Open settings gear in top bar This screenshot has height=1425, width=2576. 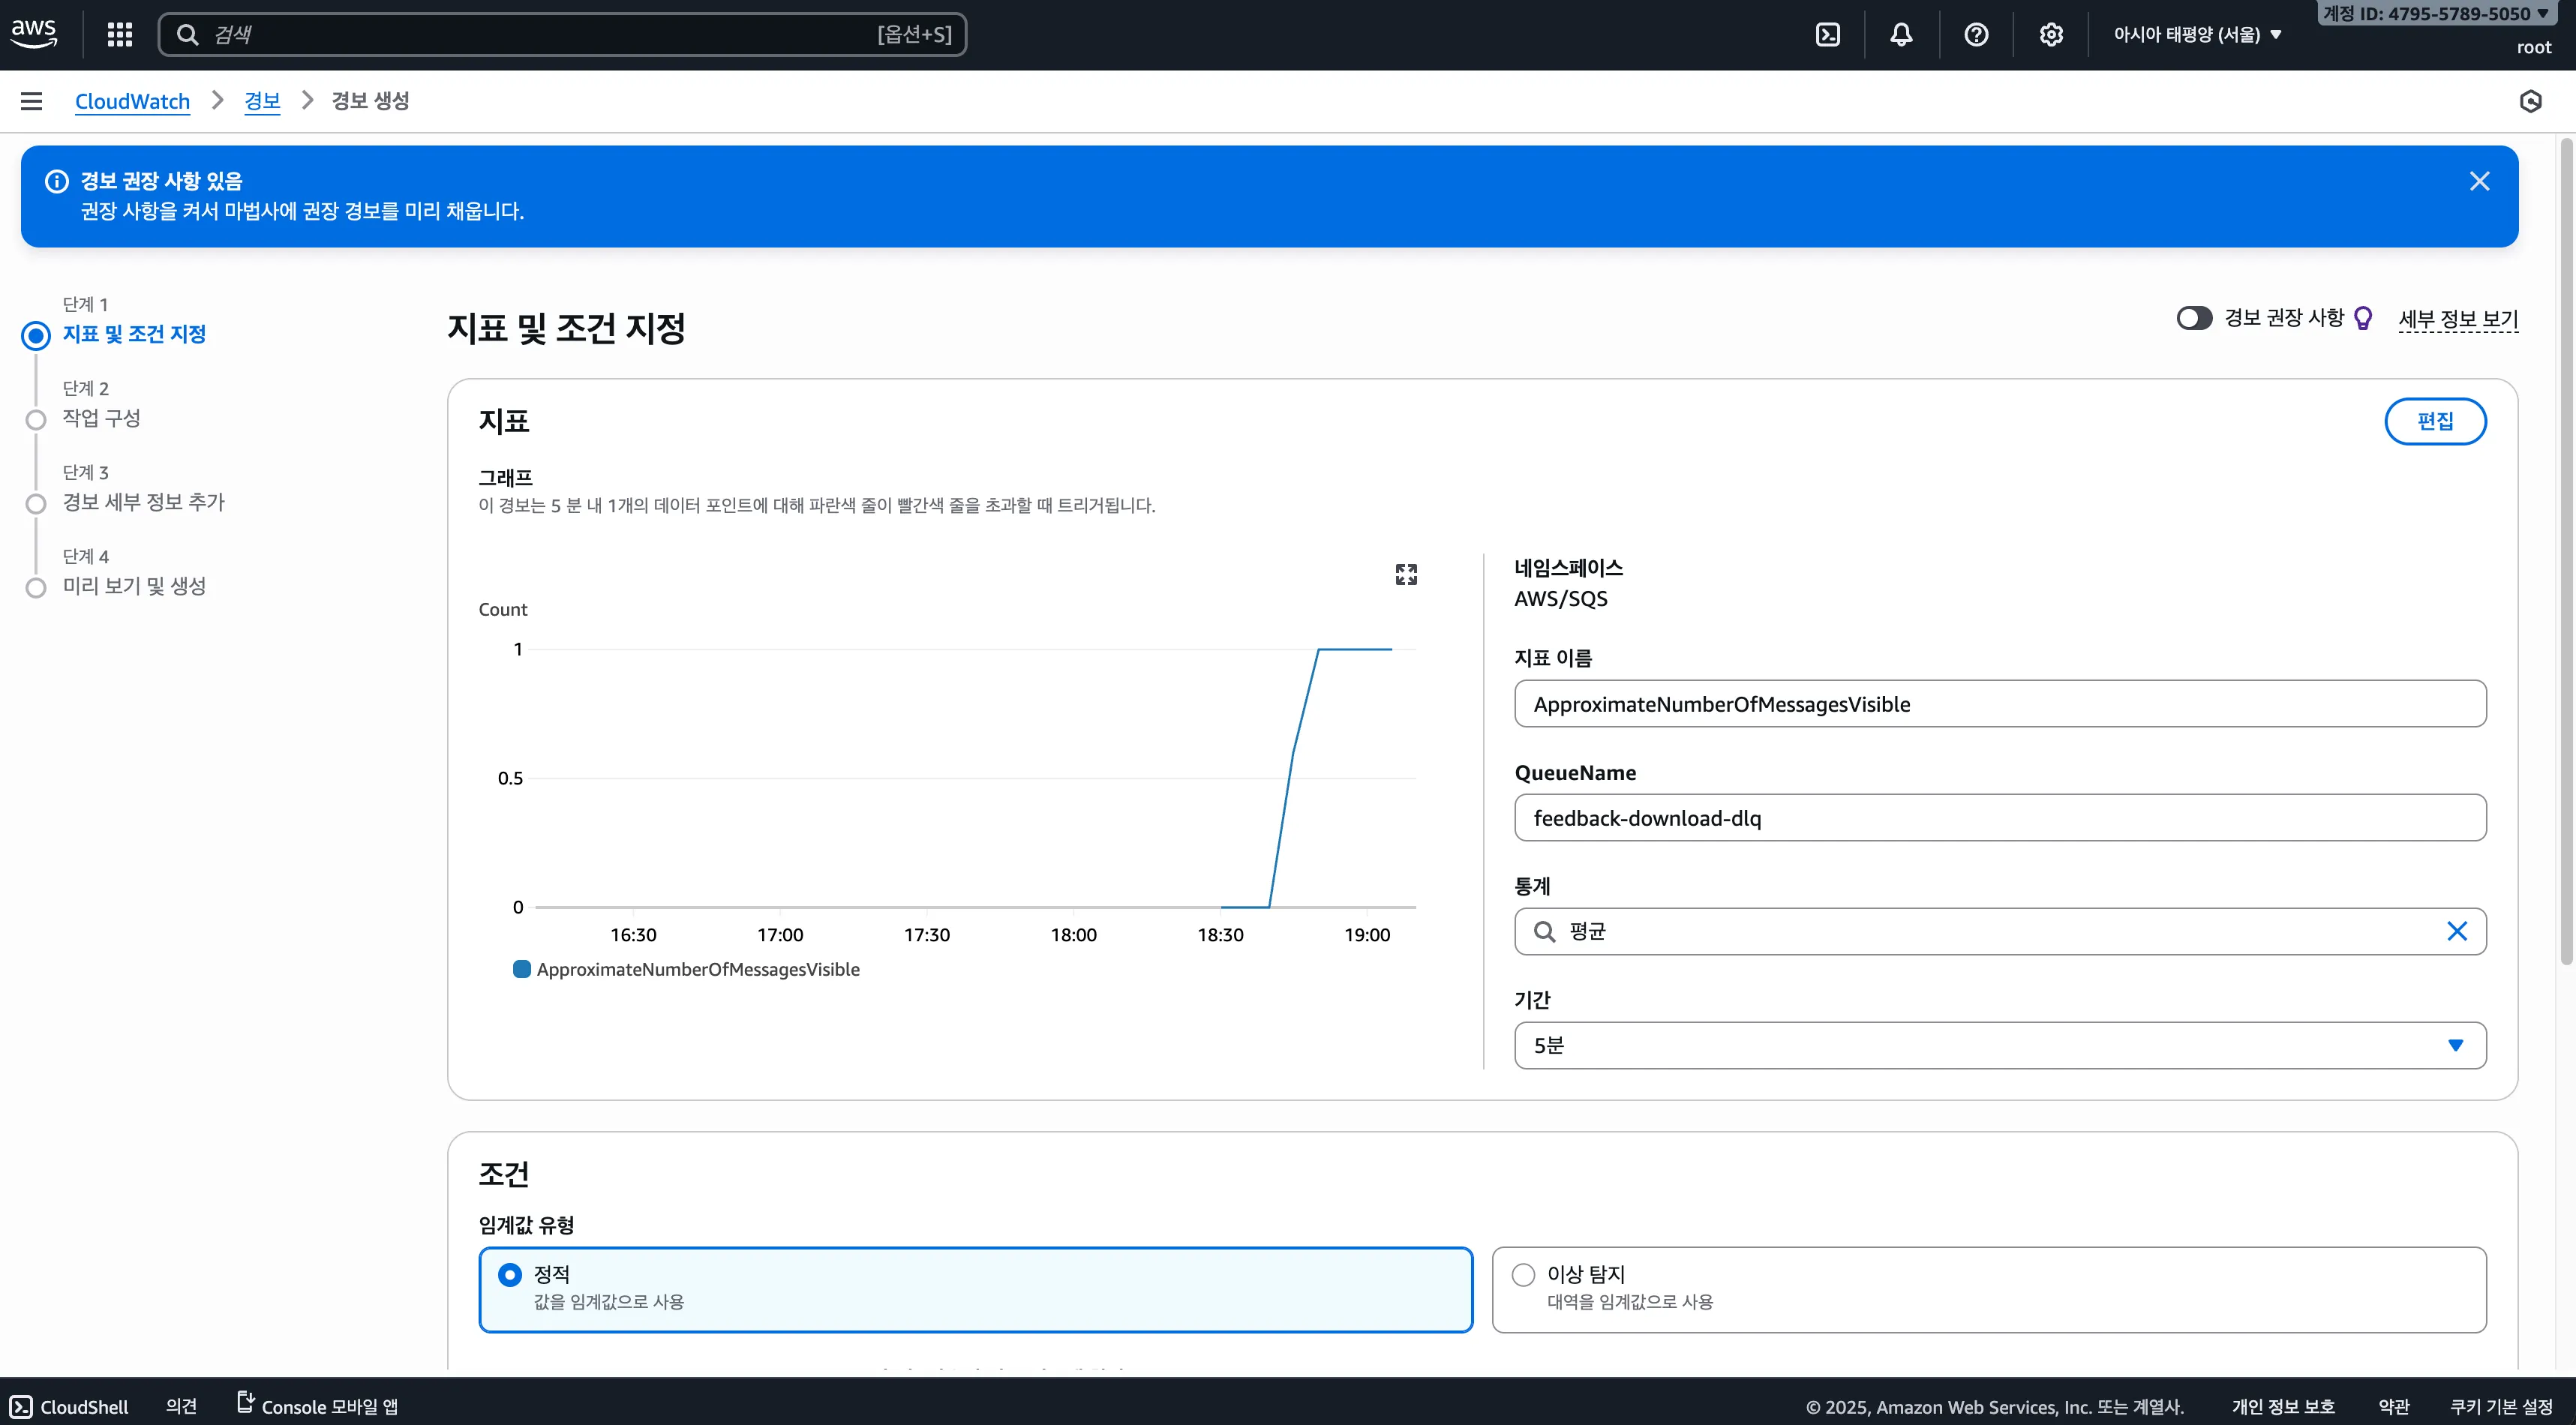point(2051,35)
